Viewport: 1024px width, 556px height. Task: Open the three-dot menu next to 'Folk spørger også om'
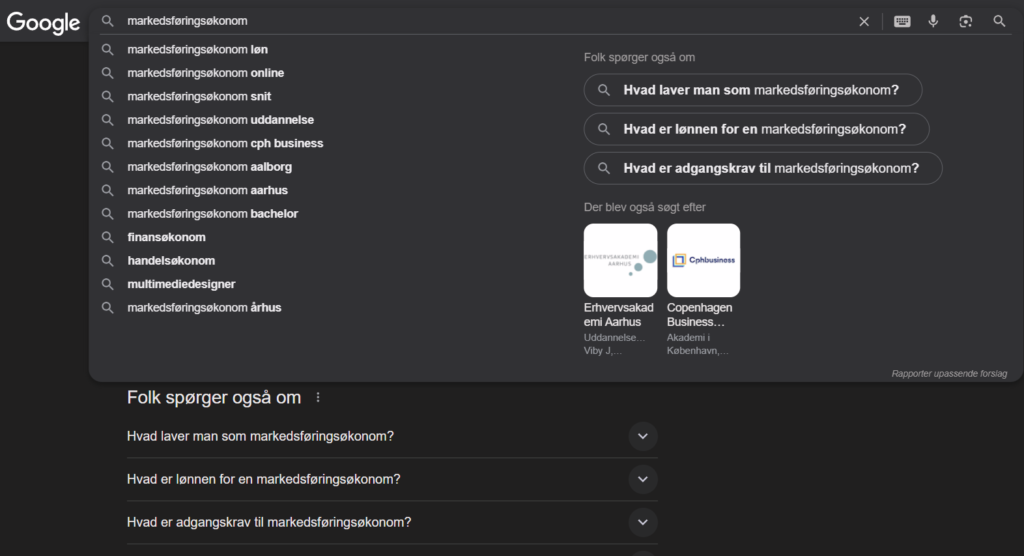(x=318, y=397)
